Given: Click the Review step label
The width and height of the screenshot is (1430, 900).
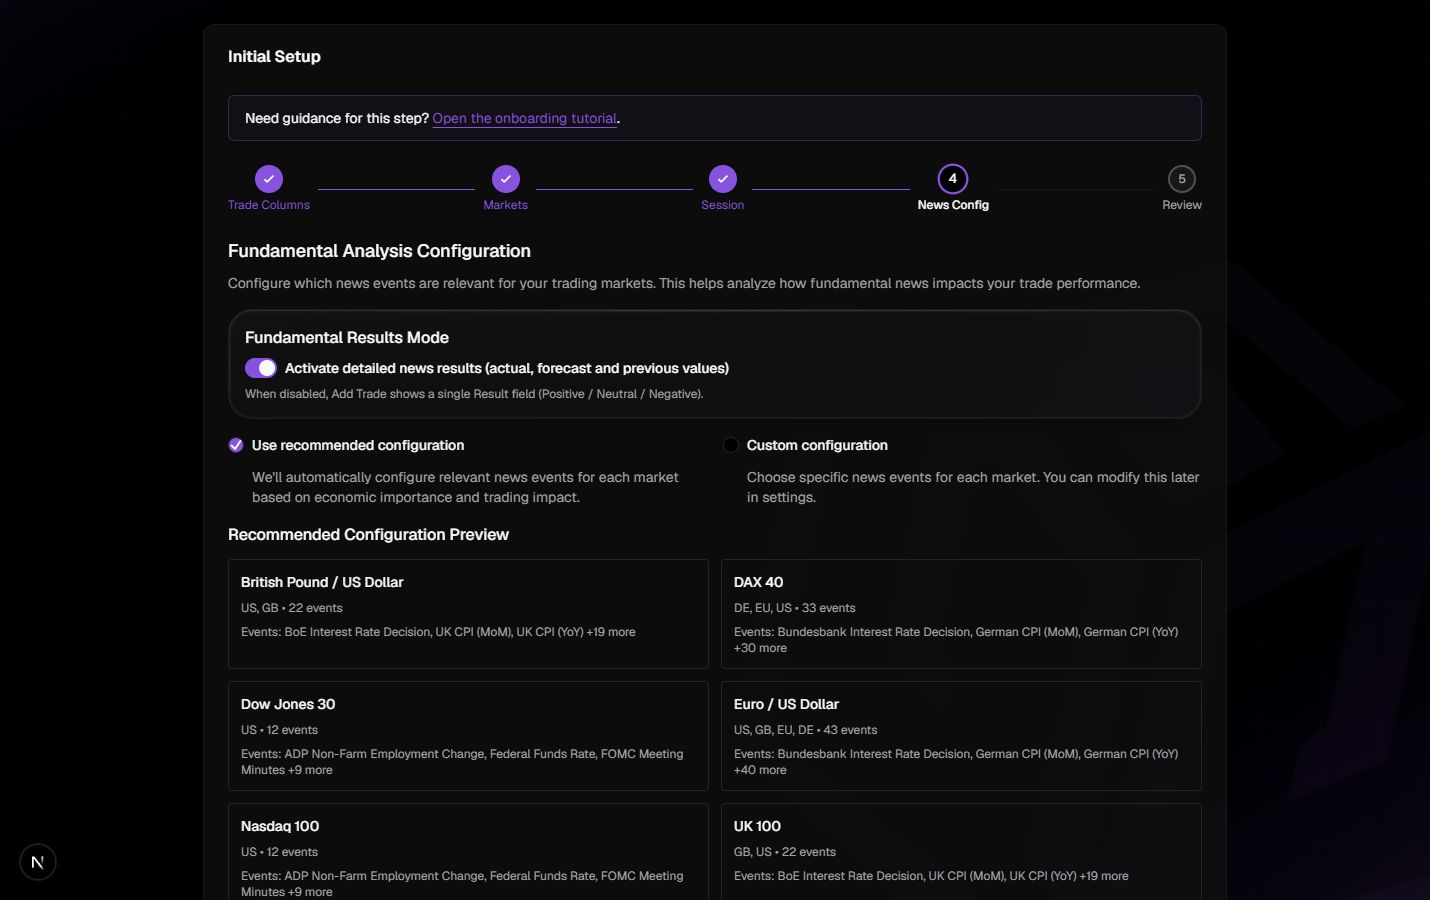Looking at the screenshot, I should 1182,205.
